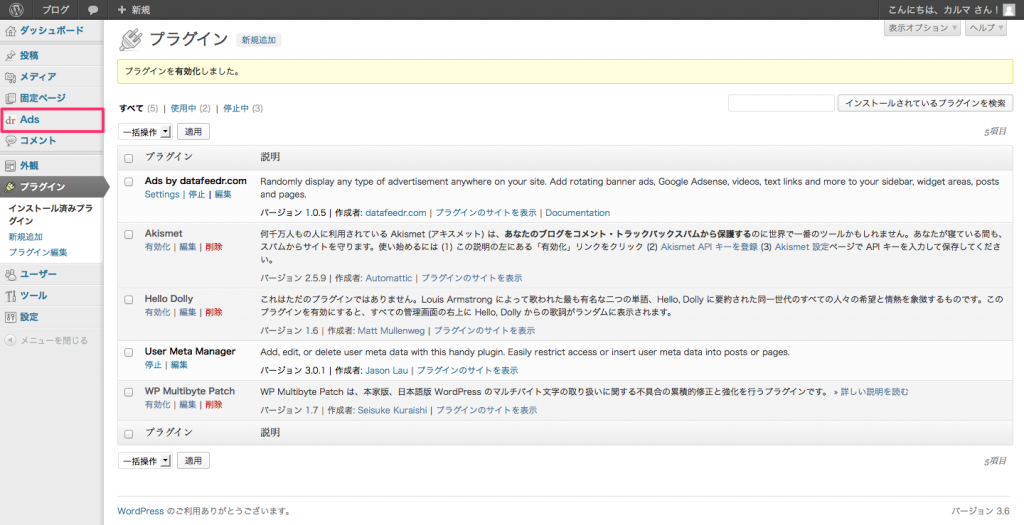Open the comments bubble in admin bar
This screenshot has width=1024, height=525.
pyautogui.click(x=93, y=10)
